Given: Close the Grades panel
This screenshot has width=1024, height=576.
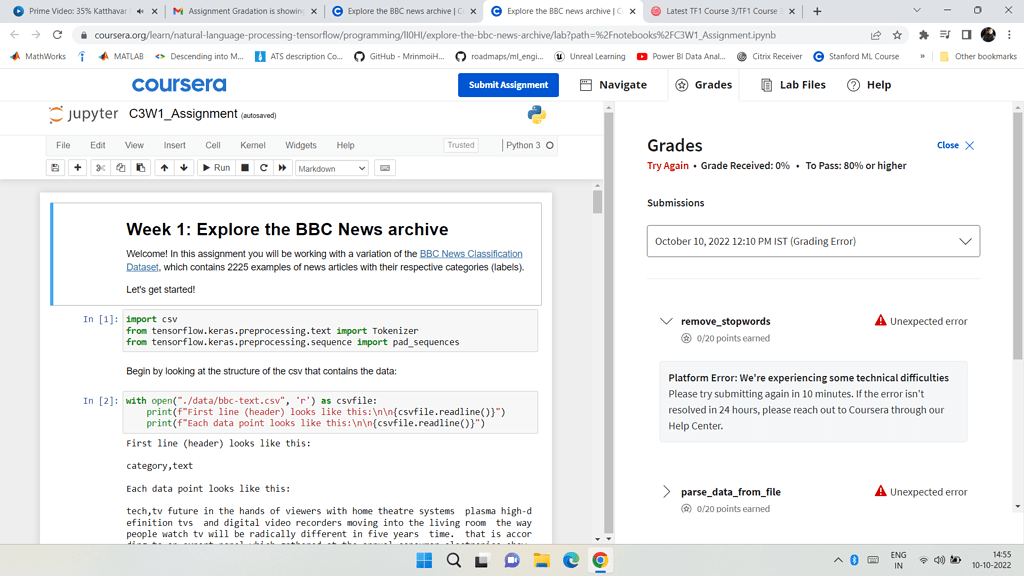Looking at the screenshot, I should (x=956, y=145).
